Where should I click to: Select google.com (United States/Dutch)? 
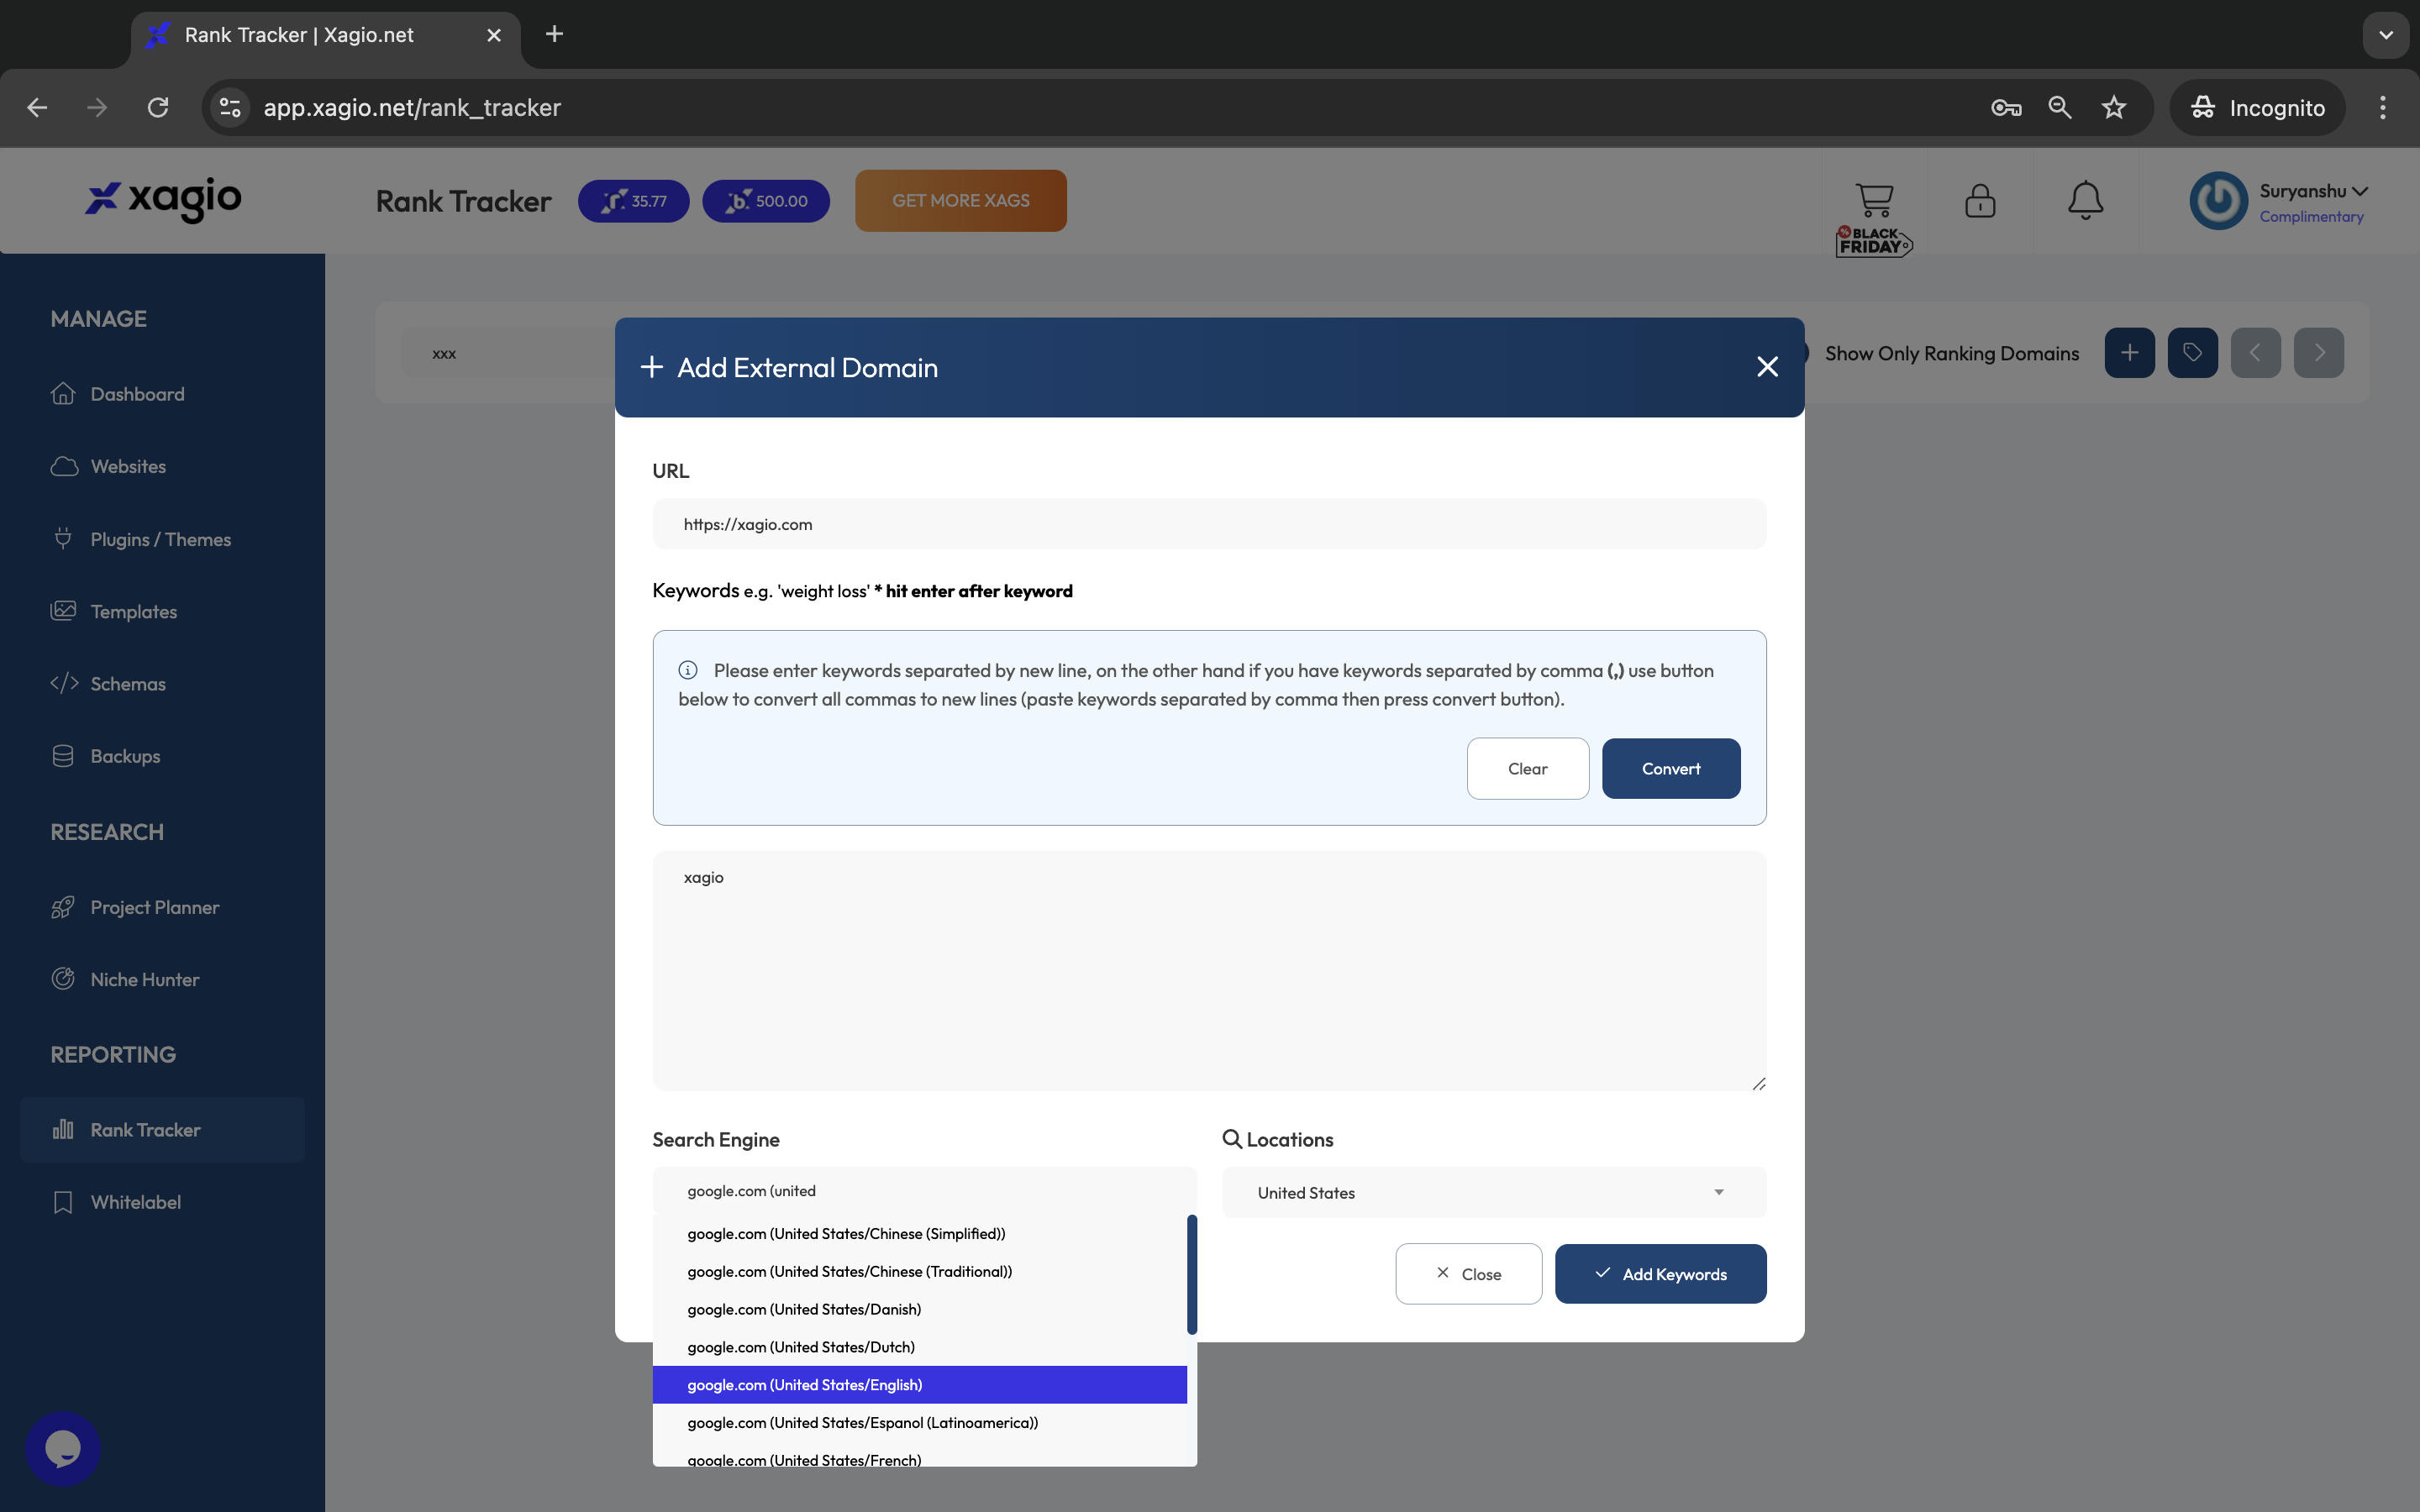pyautogui.click(x=919, y=1347)
